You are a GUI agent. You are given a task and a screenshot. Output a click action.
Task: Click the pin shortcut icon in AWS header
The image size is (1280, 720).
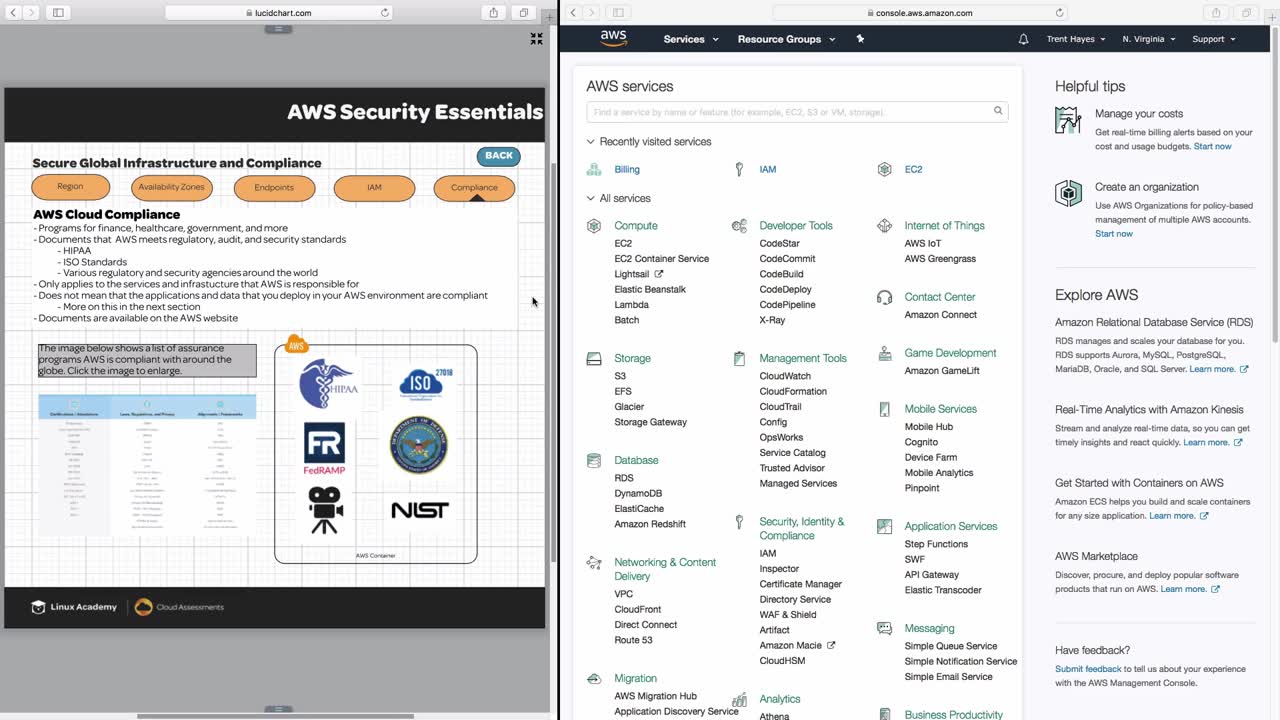860,39
